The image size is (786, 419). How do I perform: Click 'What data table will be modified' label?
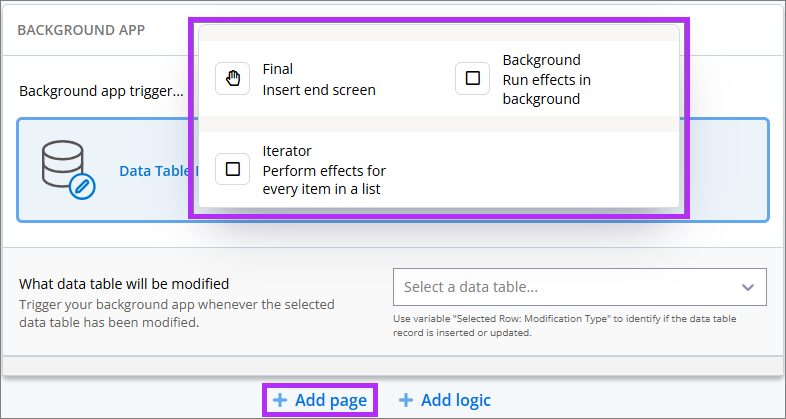[x=124, y=284]
